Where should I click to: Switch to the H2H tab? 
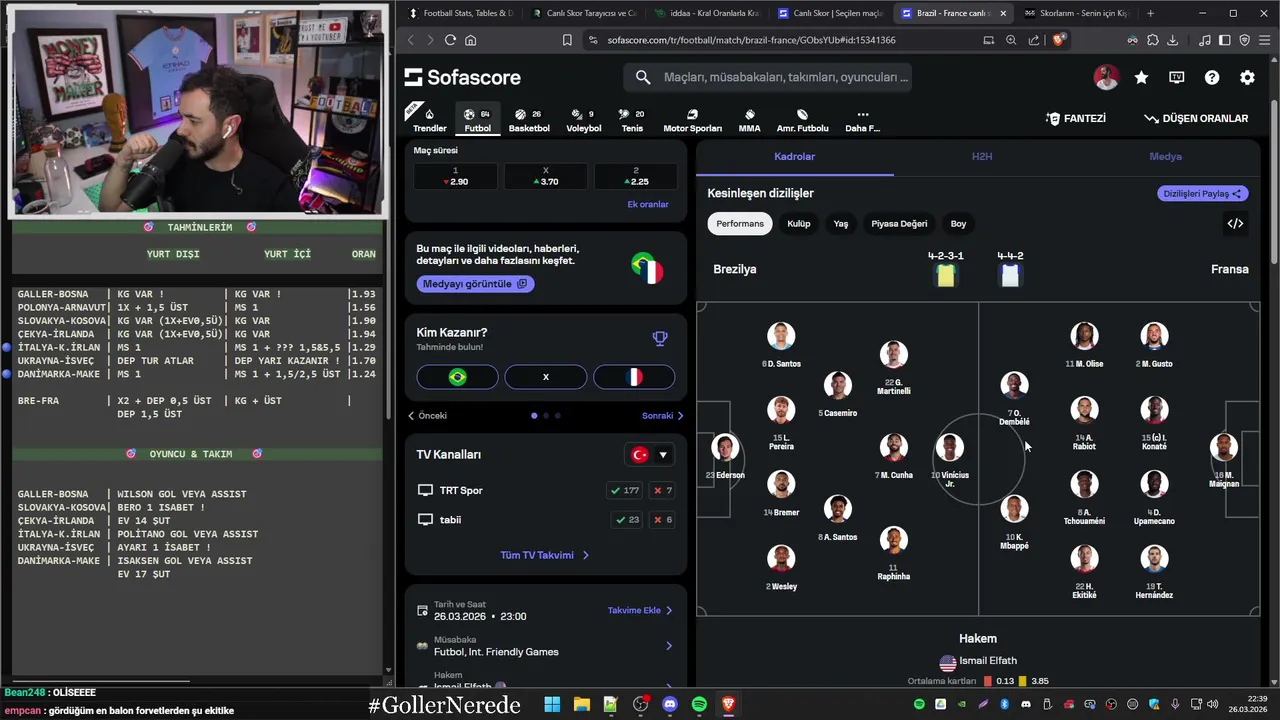click(x=982, y=157)
